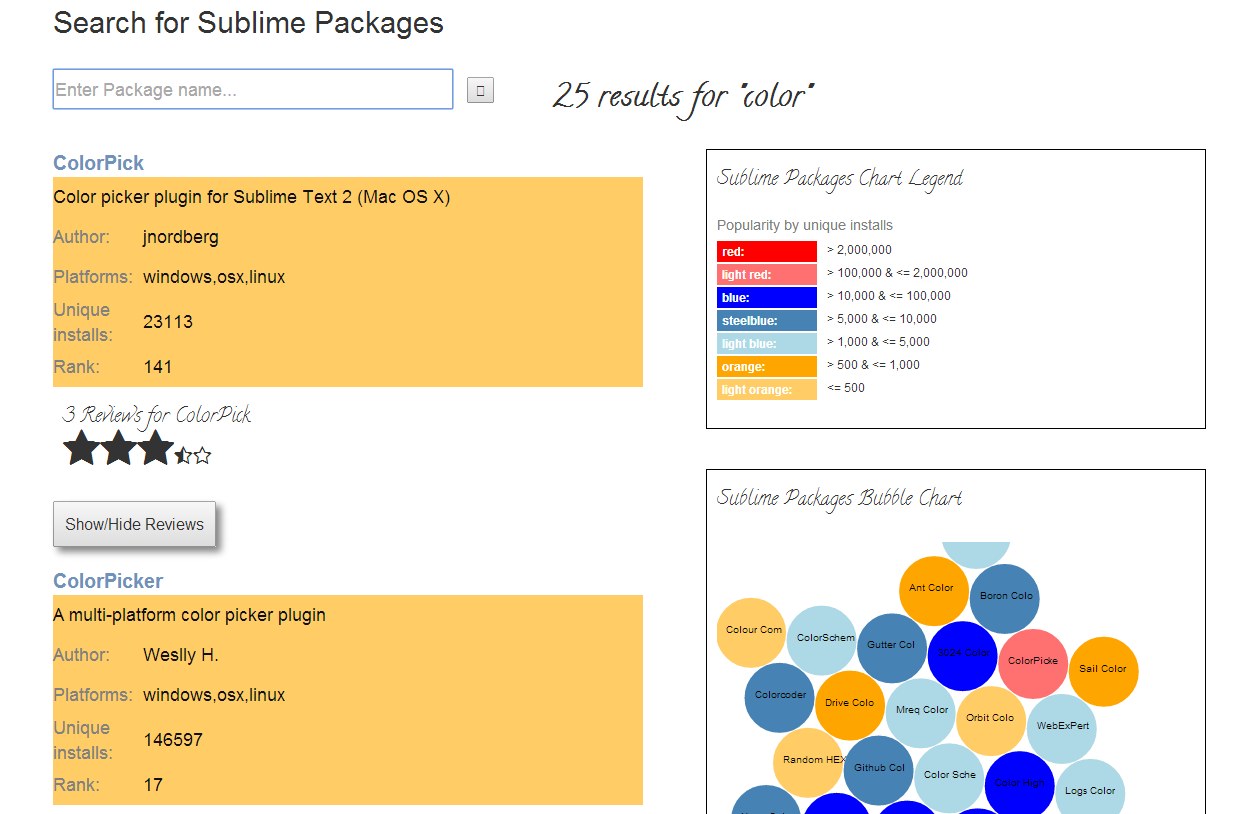Click the '> 2,000,000' legend range
The height and width of the screenshot is (814, 1233).
point(859,250)
